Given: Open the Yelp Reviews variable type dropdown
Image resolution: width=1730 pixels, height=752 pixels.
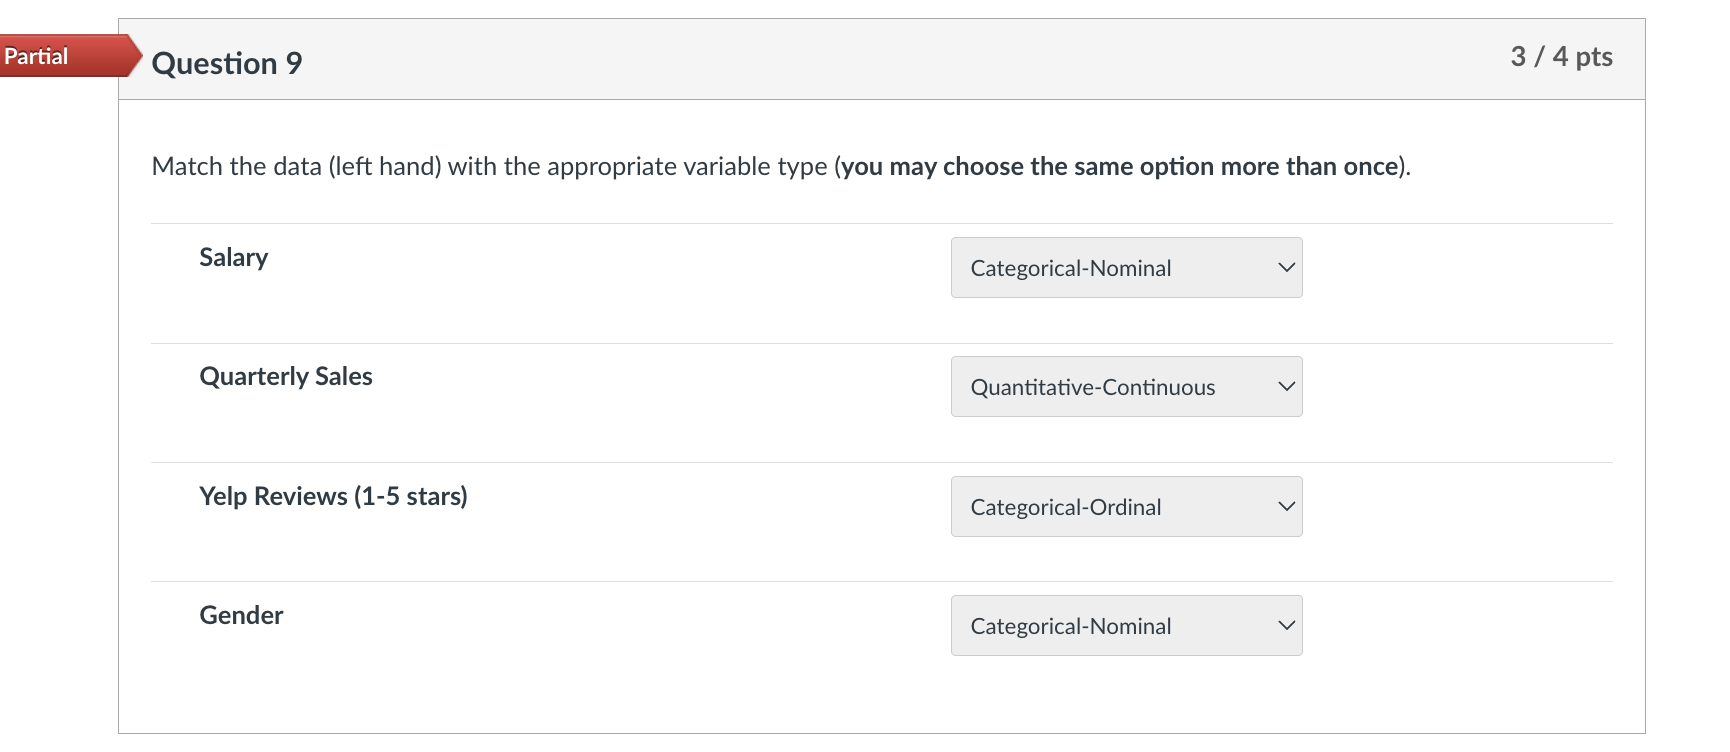Looking at the screenshot, I should pyautogui.click(x=1125, y=507).
